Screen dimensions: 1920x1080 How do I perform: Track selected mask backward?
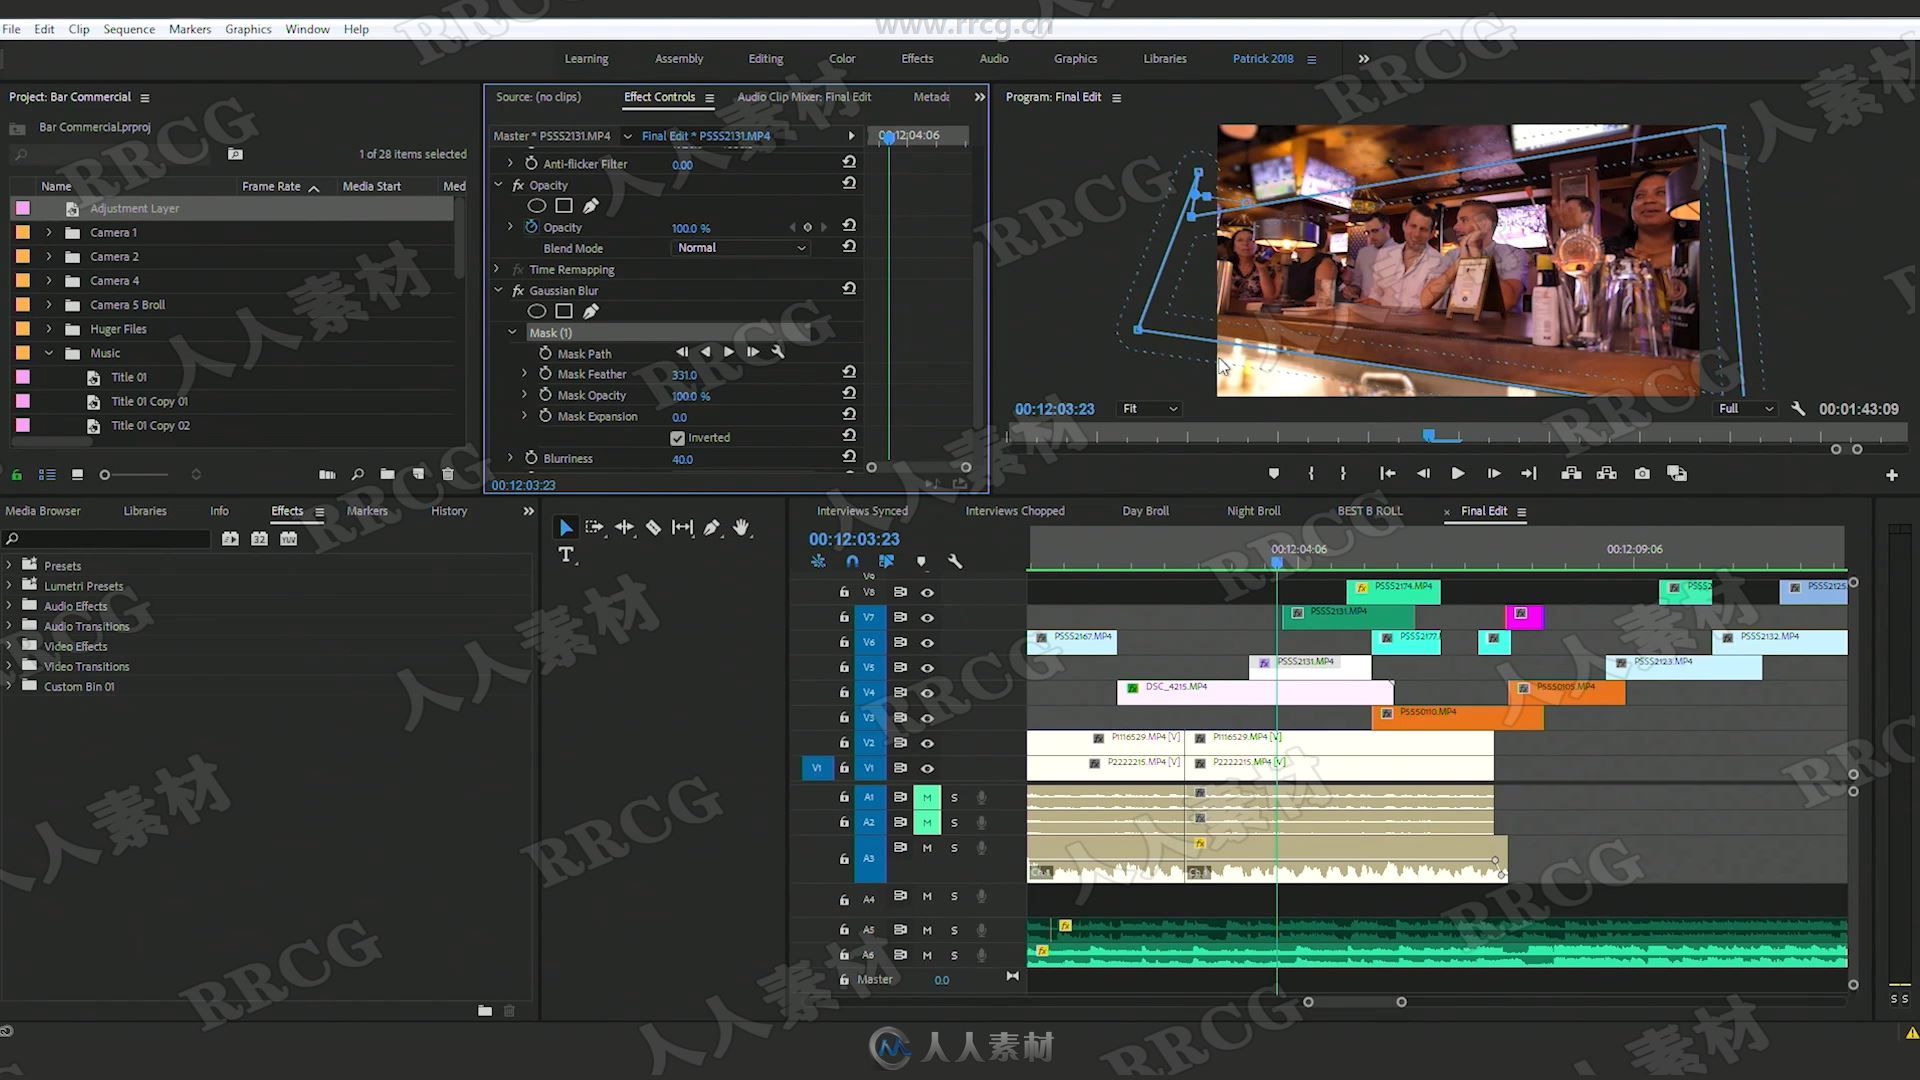point(705,352)
